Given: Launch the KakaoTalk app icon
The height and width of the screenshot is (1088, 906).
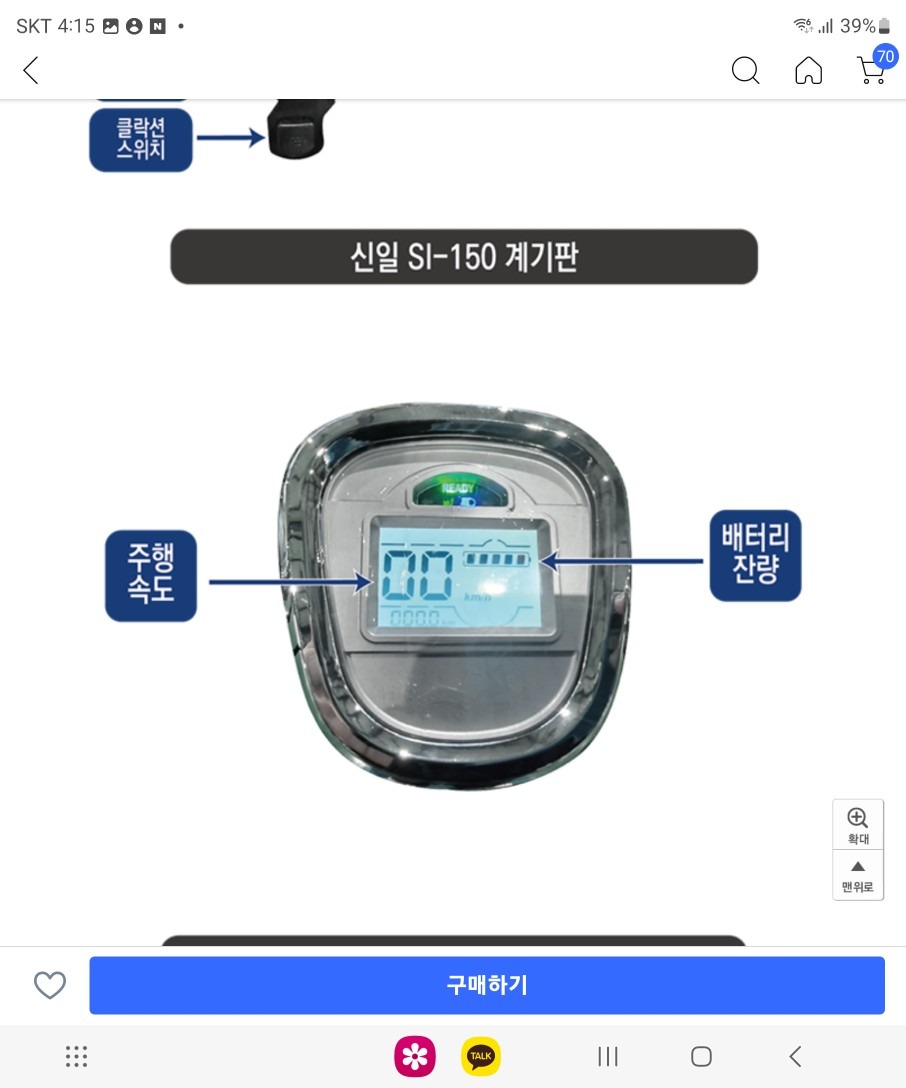Looking at the screenshot, I should [x=481, y=1056].
